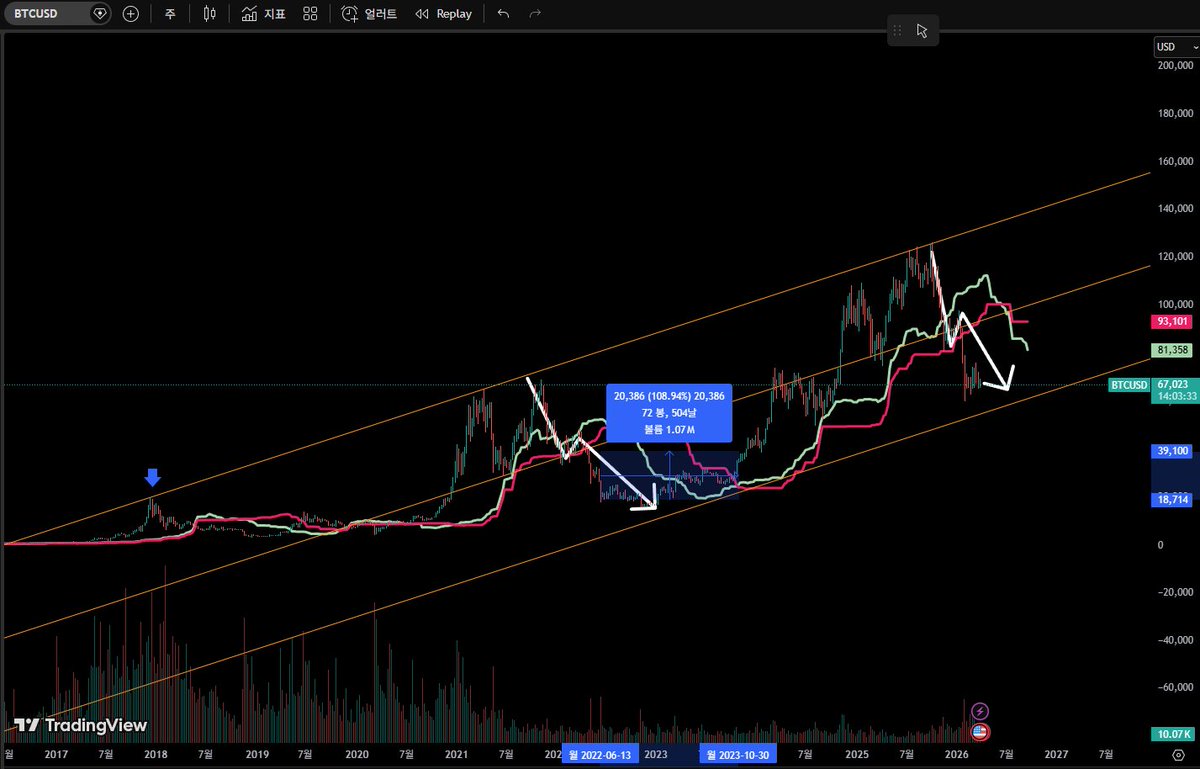Click the 2027 time axis label
1200x769 pixels.
1057,755
